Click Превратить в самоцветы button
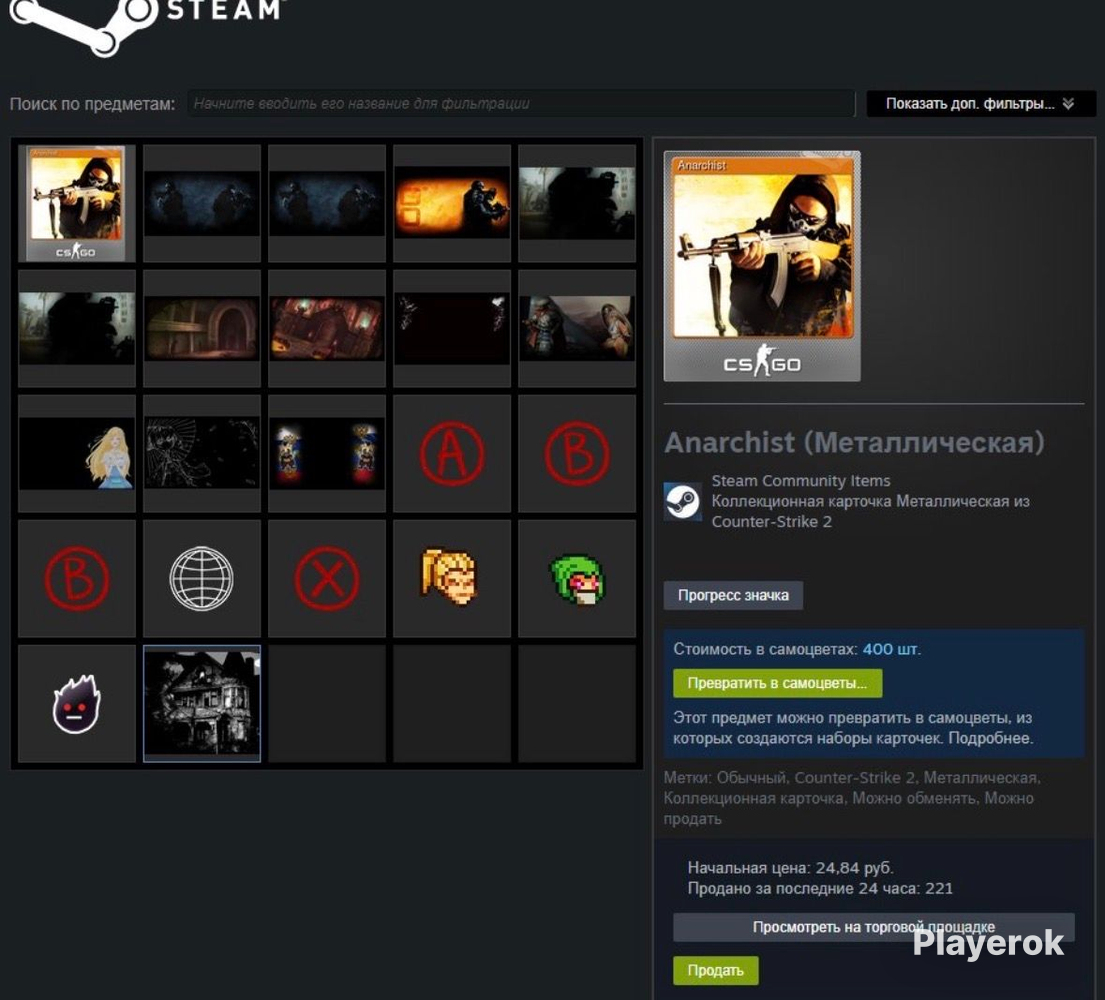 (x=777, y=683)
